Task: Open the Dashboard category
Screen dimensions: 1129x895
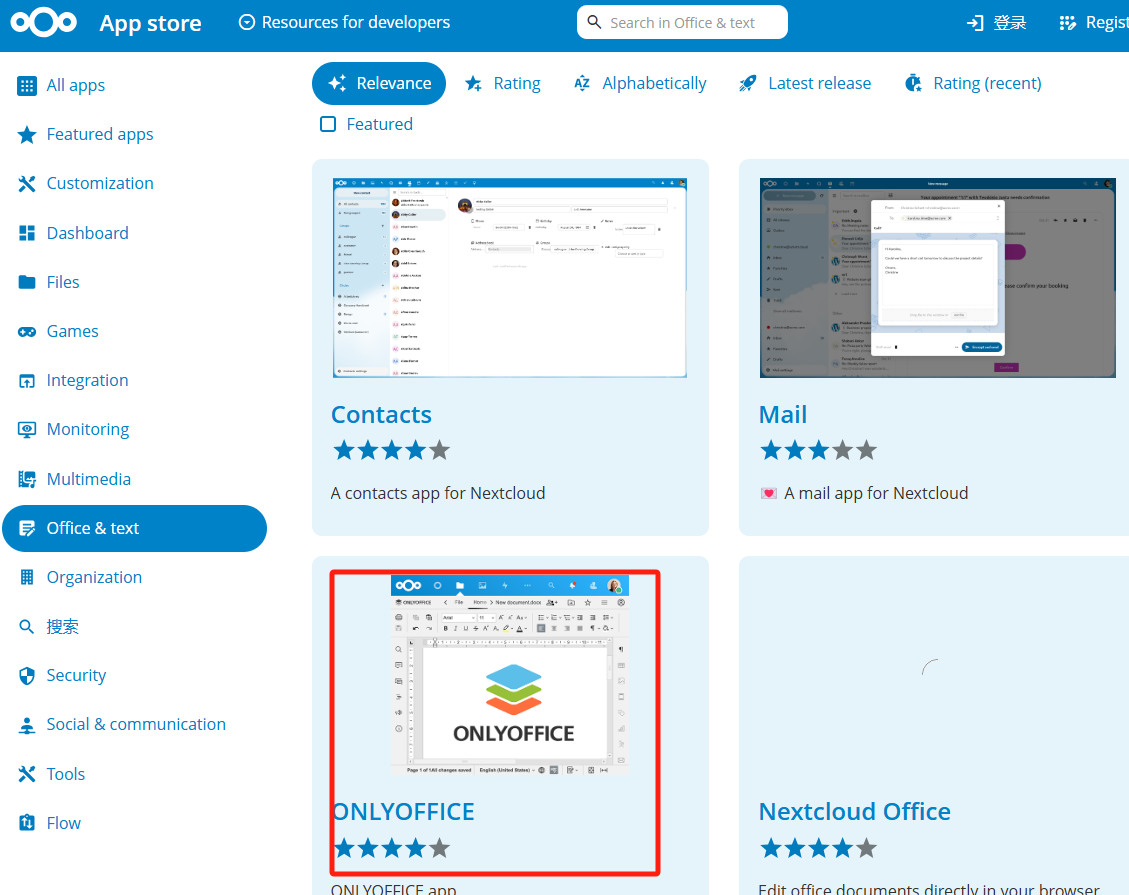Action: [87, 233]
